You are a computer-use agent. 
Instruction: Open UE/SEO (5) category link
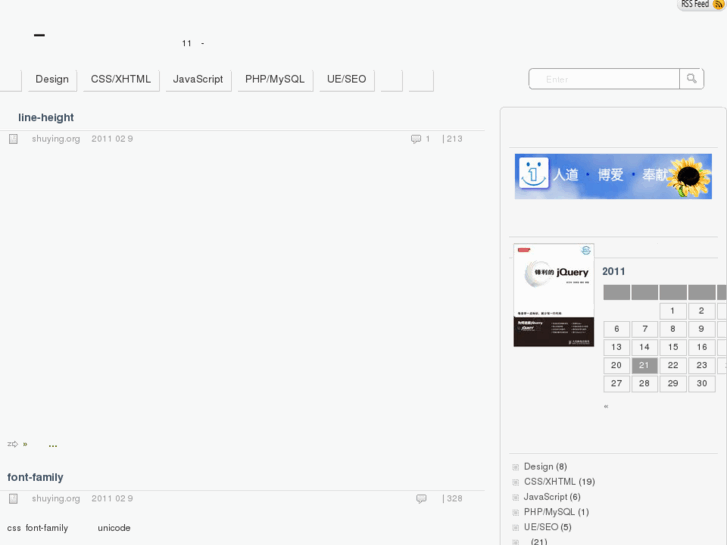pyautogui.click(x=548, y=527)
